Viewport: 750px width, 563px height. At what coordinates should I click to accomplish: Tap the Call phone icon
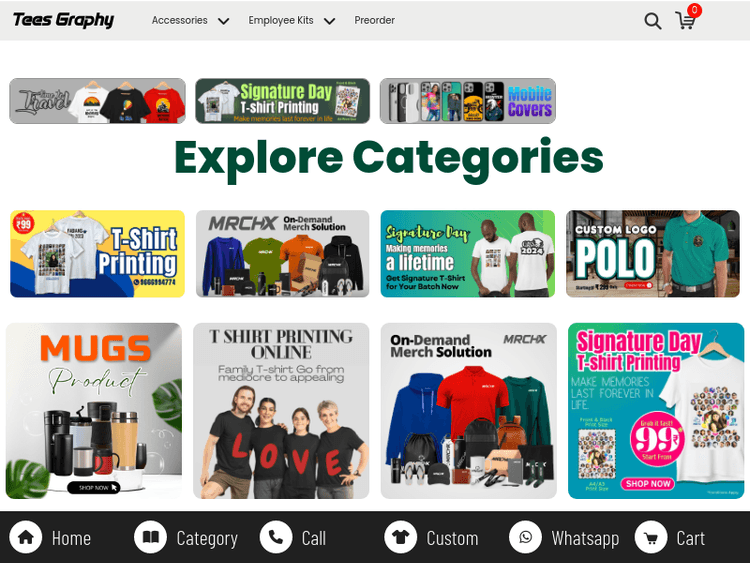276,537
